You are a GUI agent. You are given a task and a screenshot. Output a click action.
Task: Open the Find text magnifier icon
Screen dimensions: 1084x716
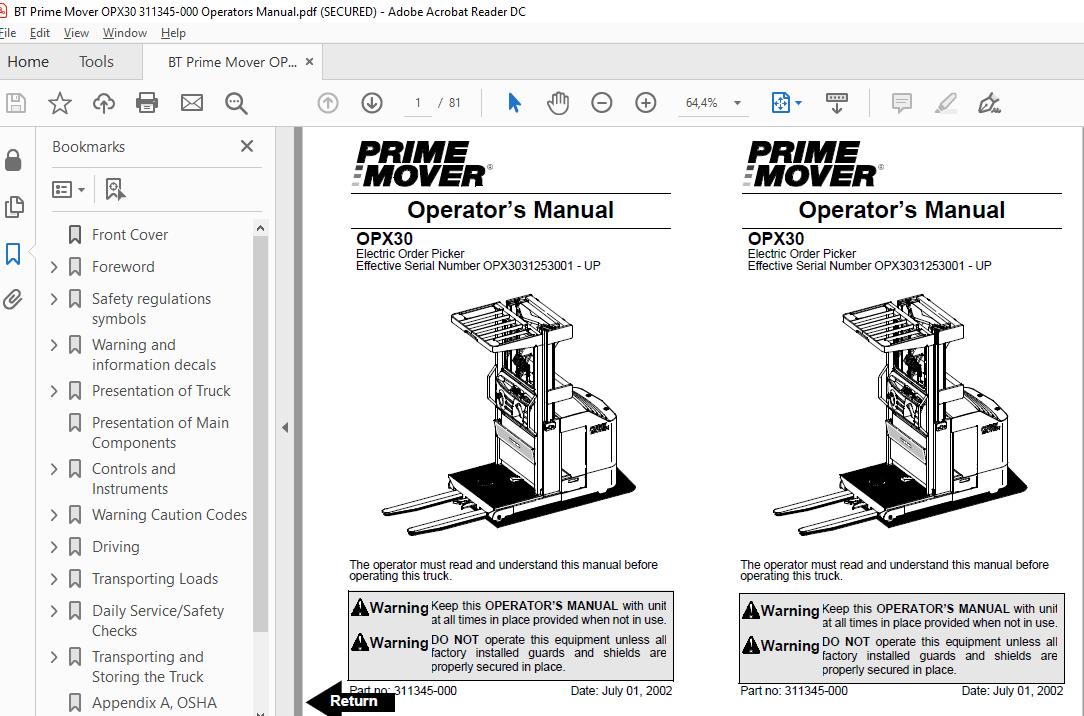point(236,103)
